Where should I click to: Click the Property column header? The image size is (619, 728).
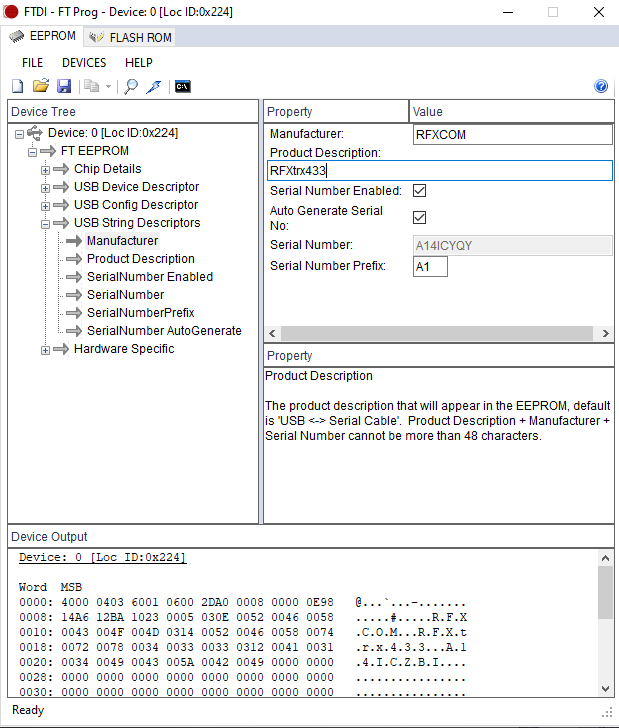336,111
